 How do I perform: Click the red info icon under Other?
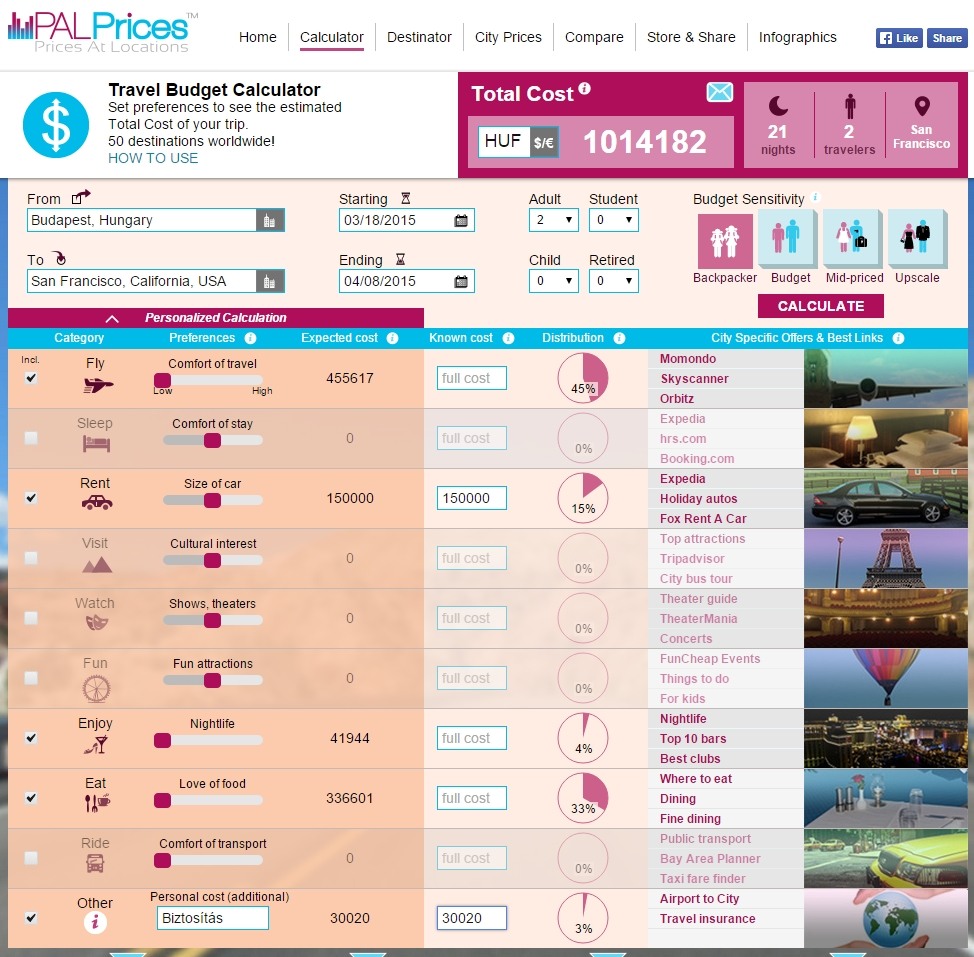pyautogui.click(x=95, y=923)
